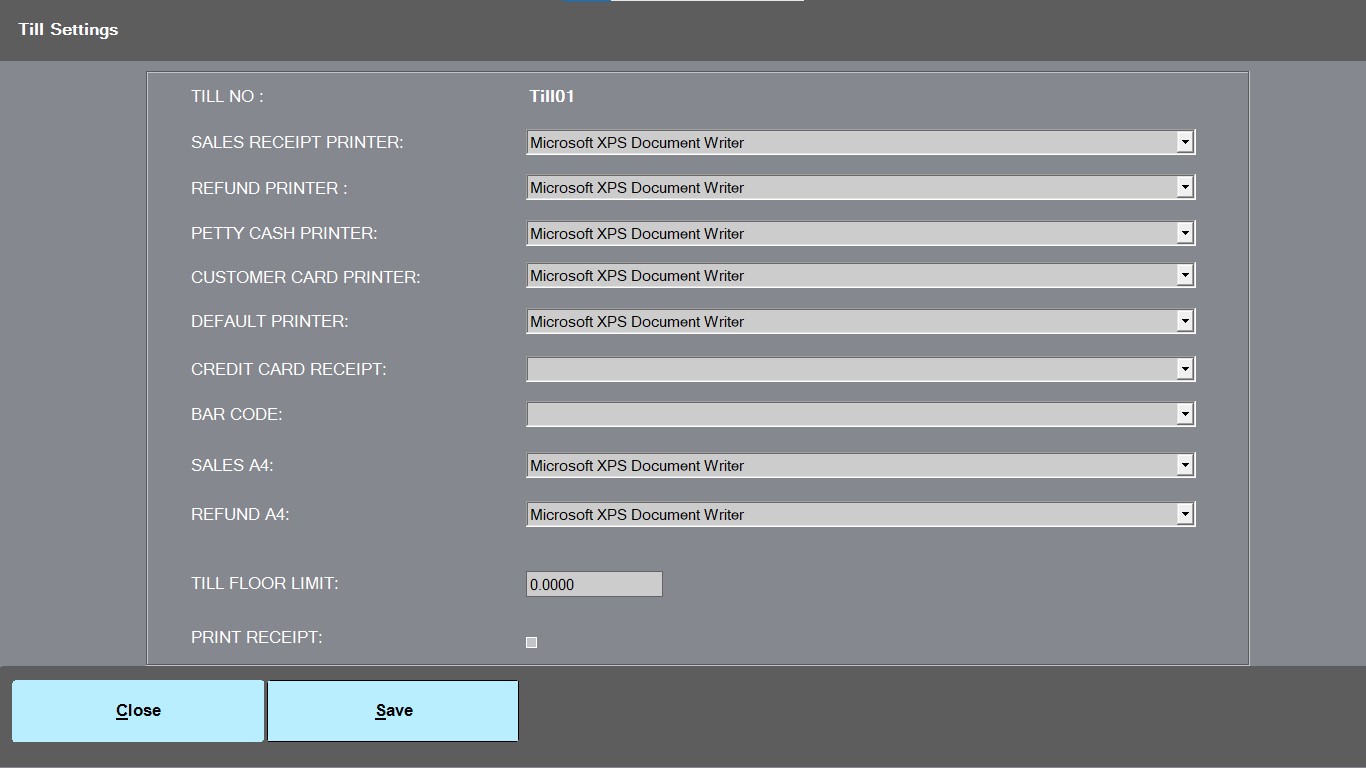Click the TILL FLOOR LIMIT label
Viewport: 1366px width, 768px height.
pos(264,583)
